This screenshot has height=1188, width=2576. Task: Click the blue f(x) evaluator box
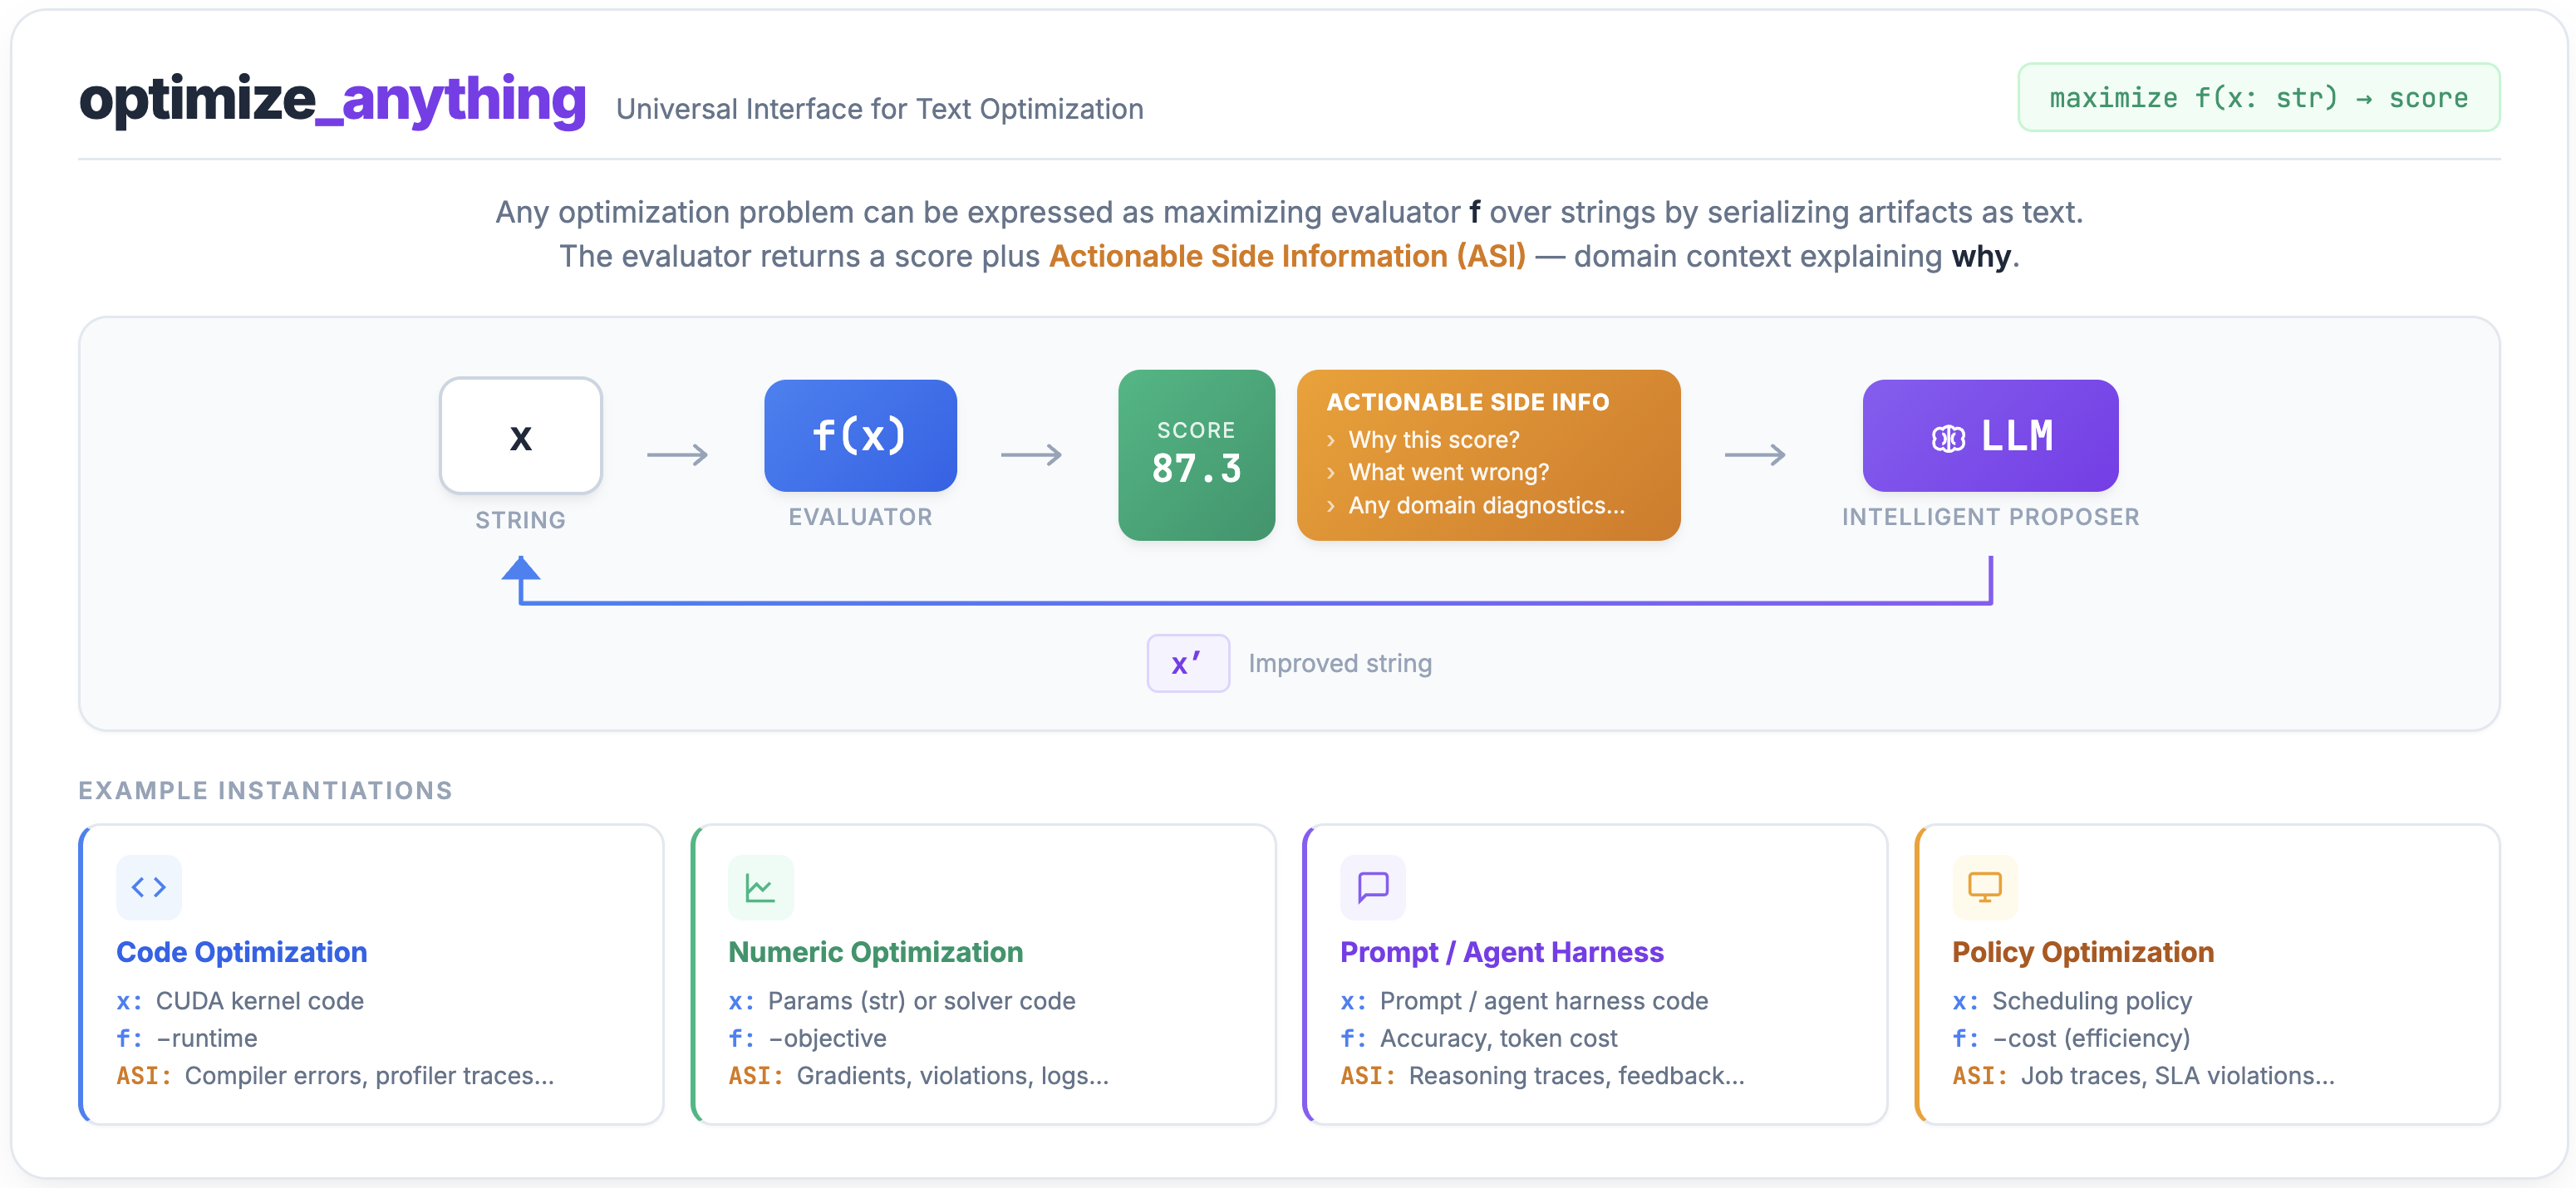point(860,436)
